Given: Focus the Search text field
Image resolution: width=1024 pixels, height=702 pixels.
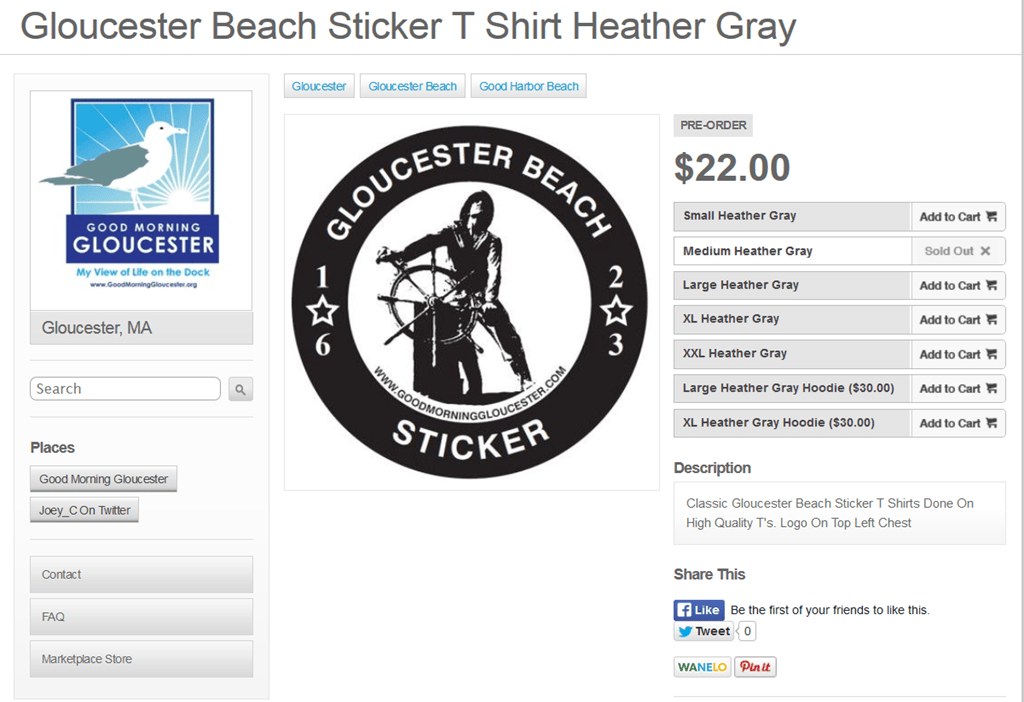Looking at the screenshot, I should click(x=125, y=389).
